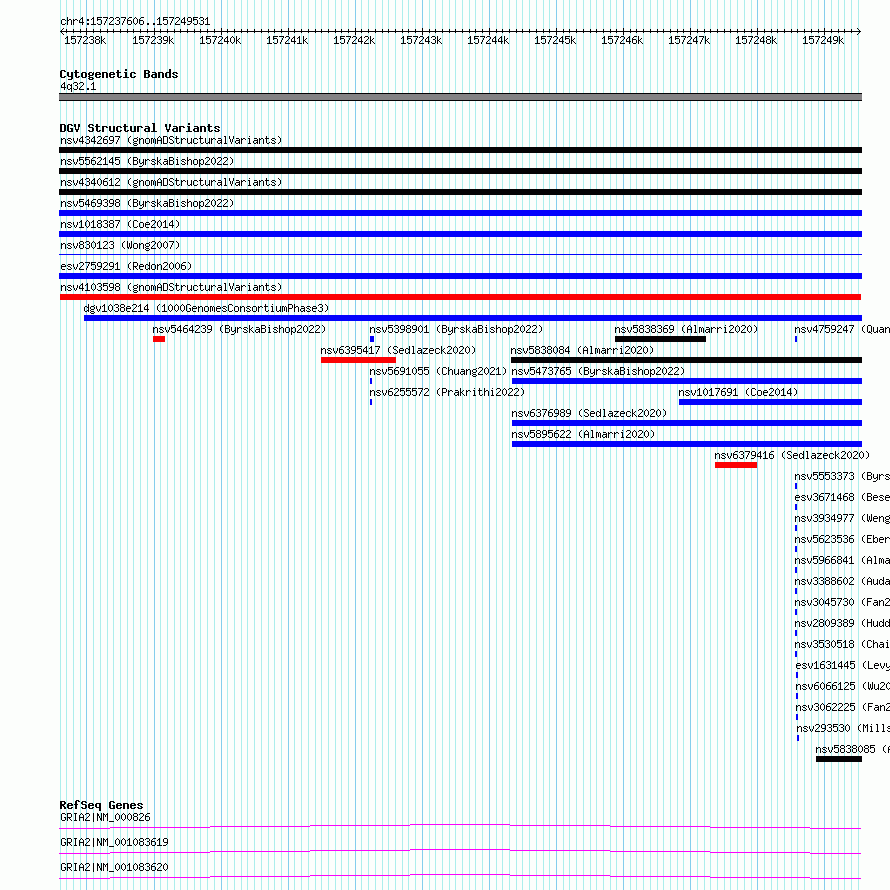Open the nsv5966841 variant label
890x890 pixels.
point(842,560)
